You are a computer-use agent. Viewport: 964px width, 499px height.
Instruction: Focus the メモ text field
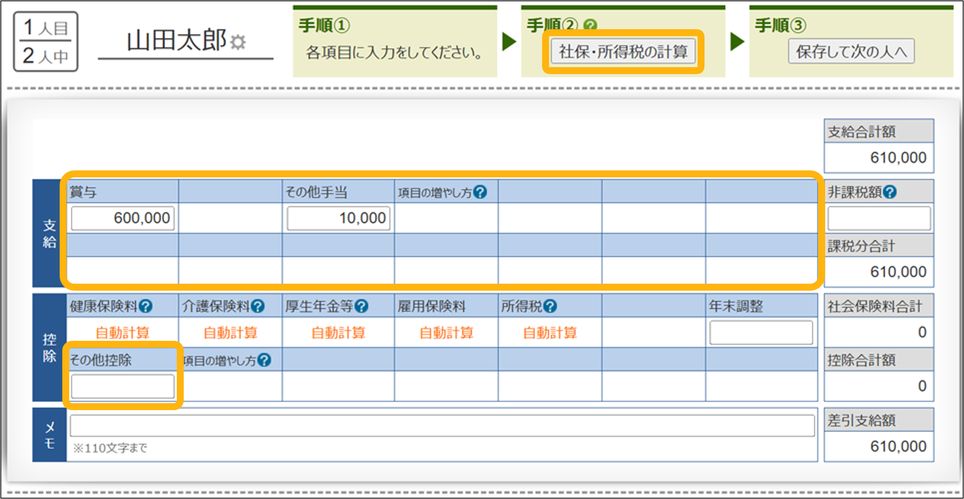(x=442, y=426)
